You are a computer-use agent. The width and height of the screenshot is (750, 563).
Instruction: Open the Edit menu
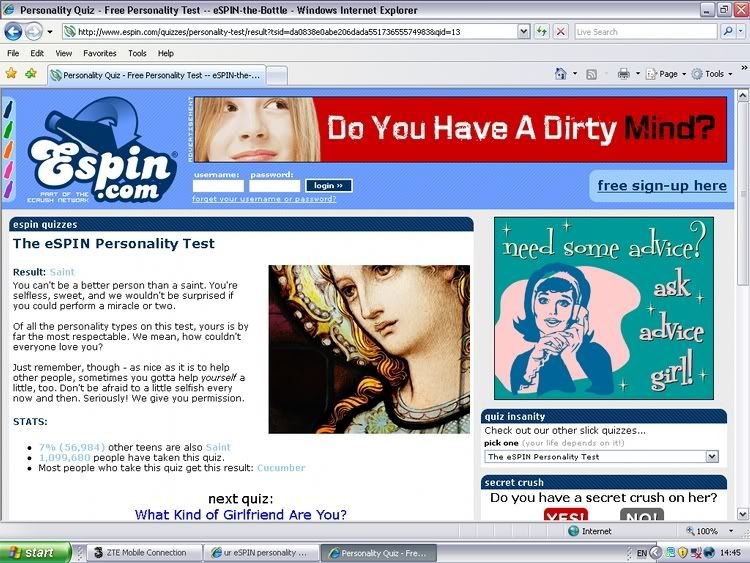tap(37, 53)
